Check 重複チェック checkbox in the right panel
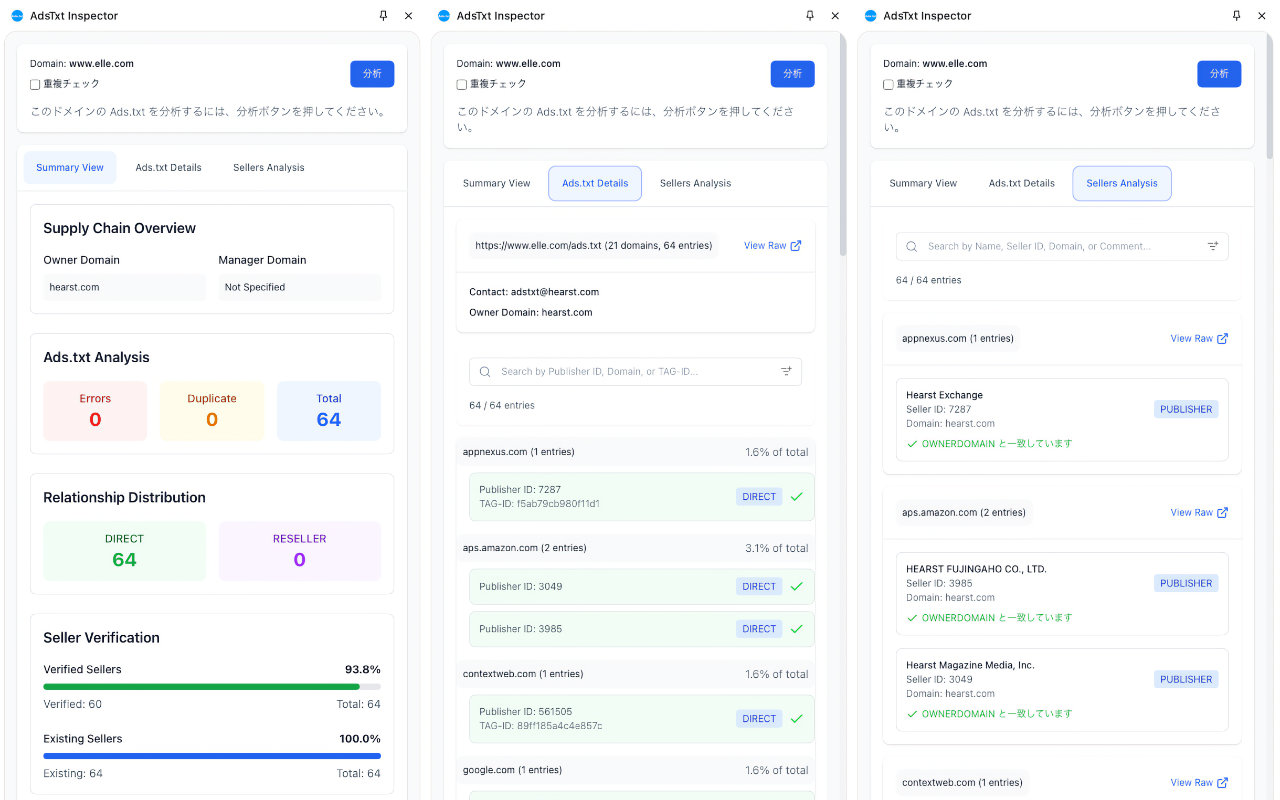Image resolution: width=1280 pixels, height=800 pixels. [x=888, y=85]
